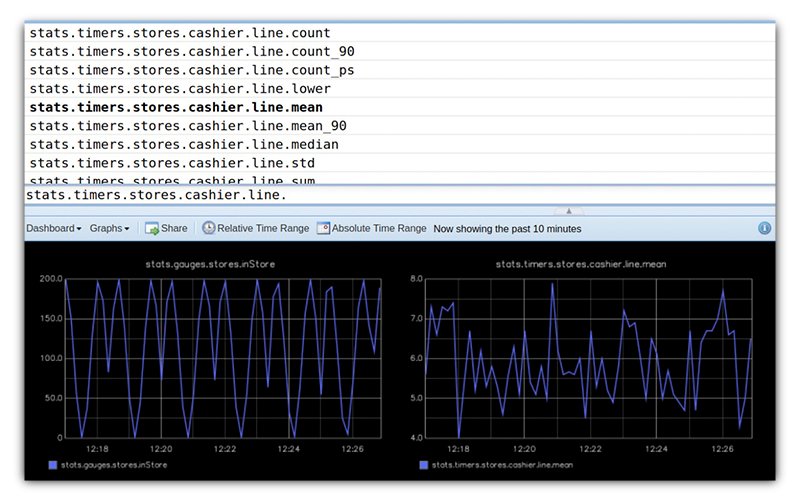
Task: Collapse the metric list panel using the splitter arrow
Action: coord(568,211)
